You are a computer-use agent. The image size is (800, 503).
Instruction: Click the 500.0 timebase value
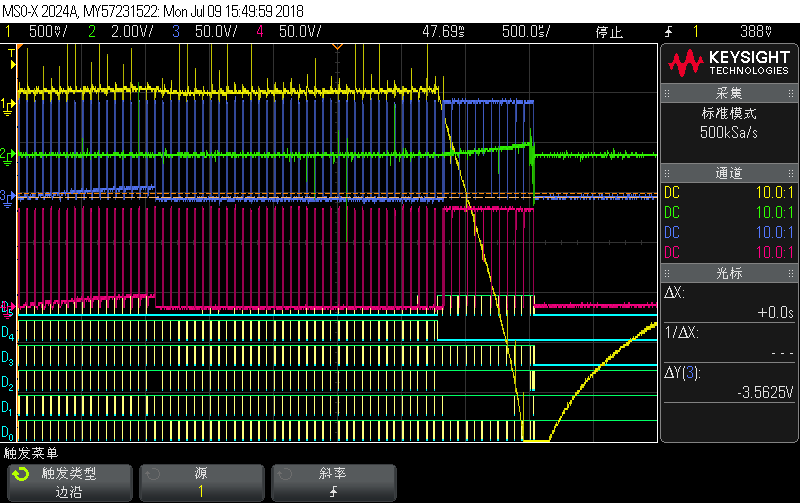tap(526, 32)
